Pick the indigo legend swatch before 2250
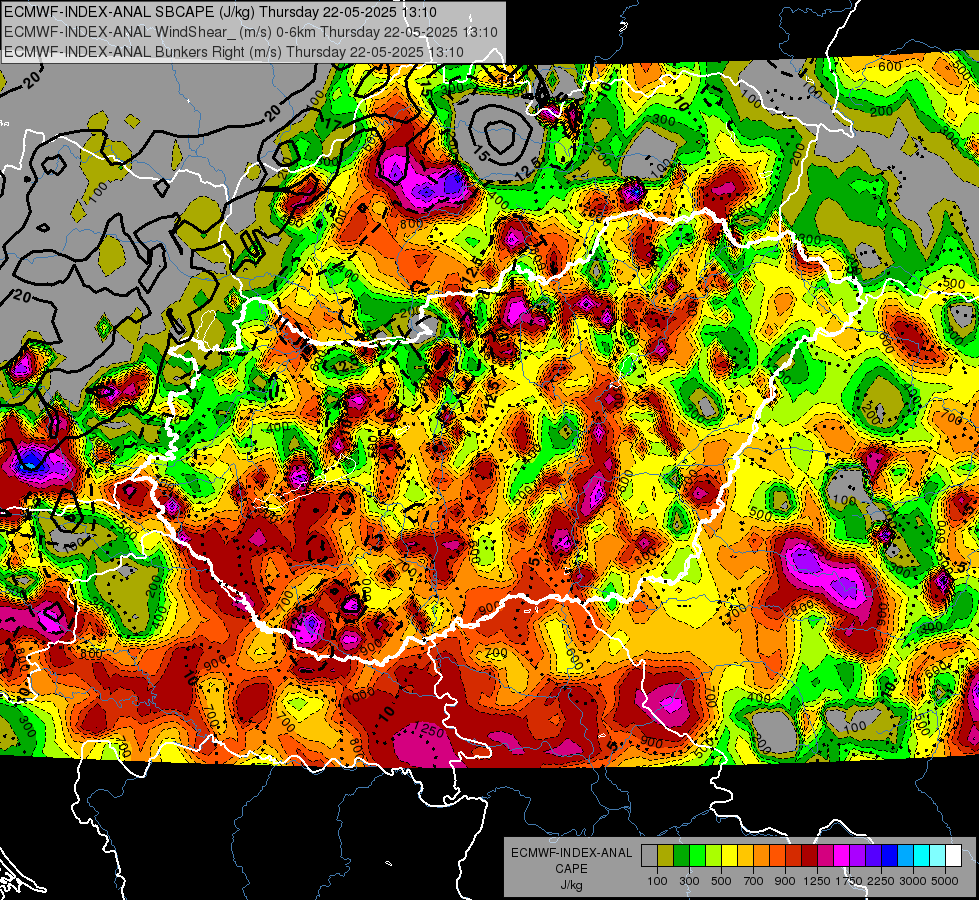This screenshot has width=979, height=900. [x=873, y=855]
